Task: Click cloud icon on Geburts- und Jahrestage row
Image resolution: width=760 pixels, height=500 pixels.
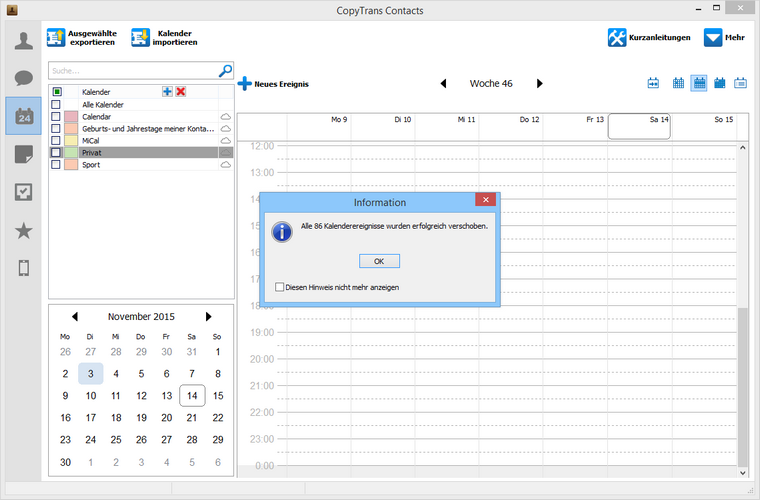Action: 225,129
